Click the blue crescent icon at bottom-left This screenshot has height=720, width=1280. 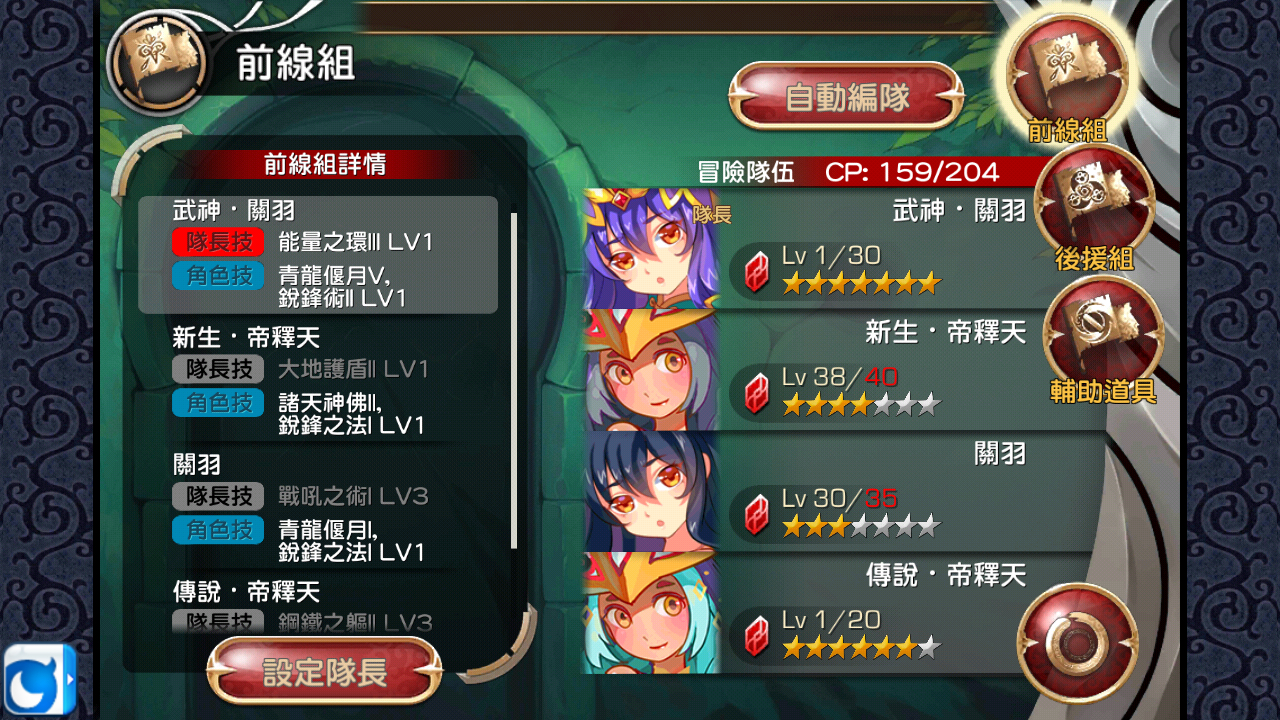[x=40, y=680]
